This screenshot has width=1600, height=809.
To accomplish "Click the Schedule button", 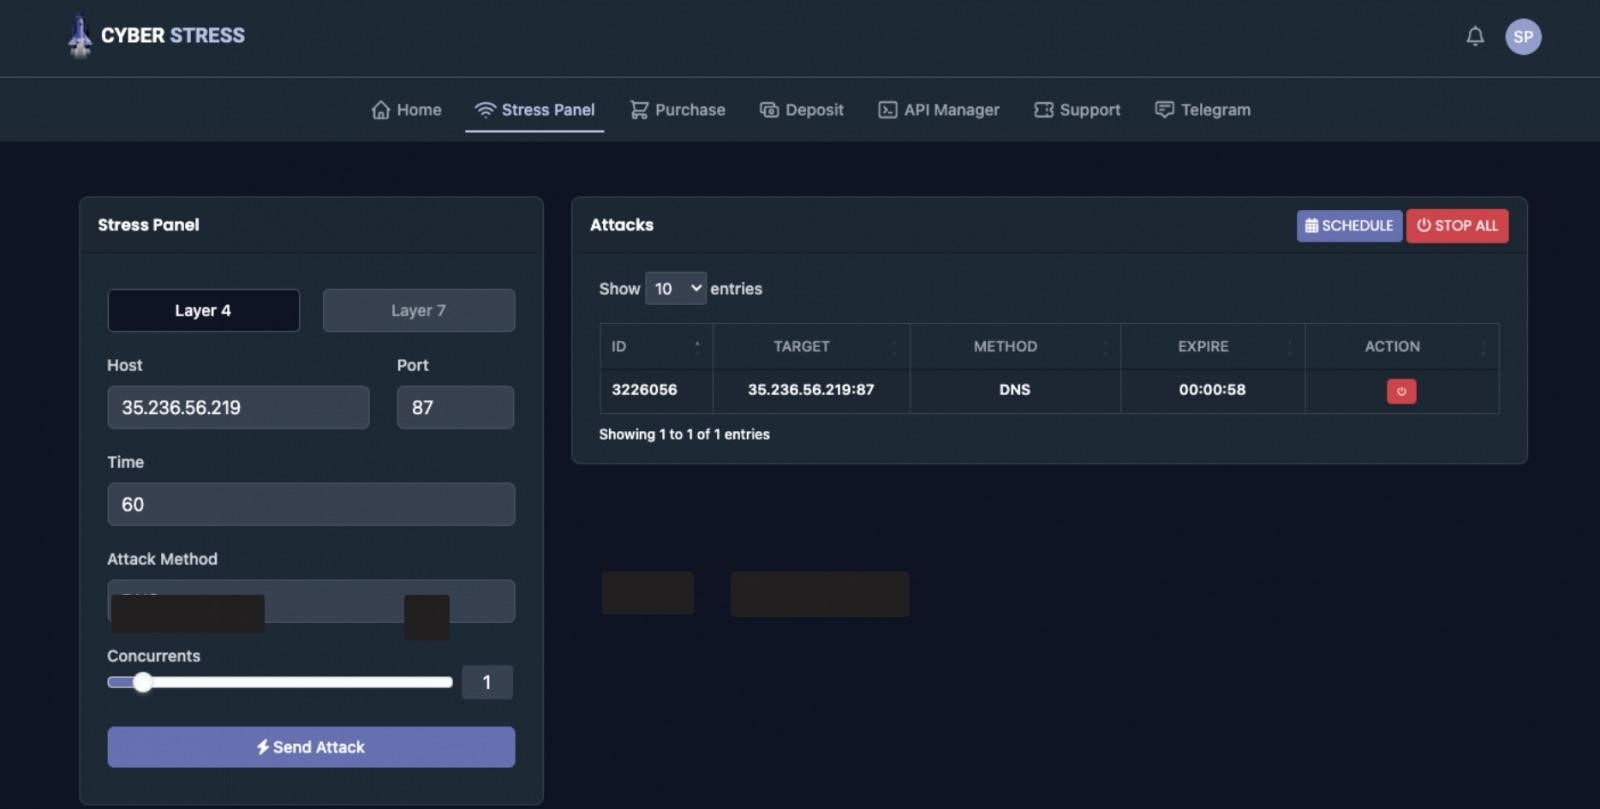I will [1348, 226].
